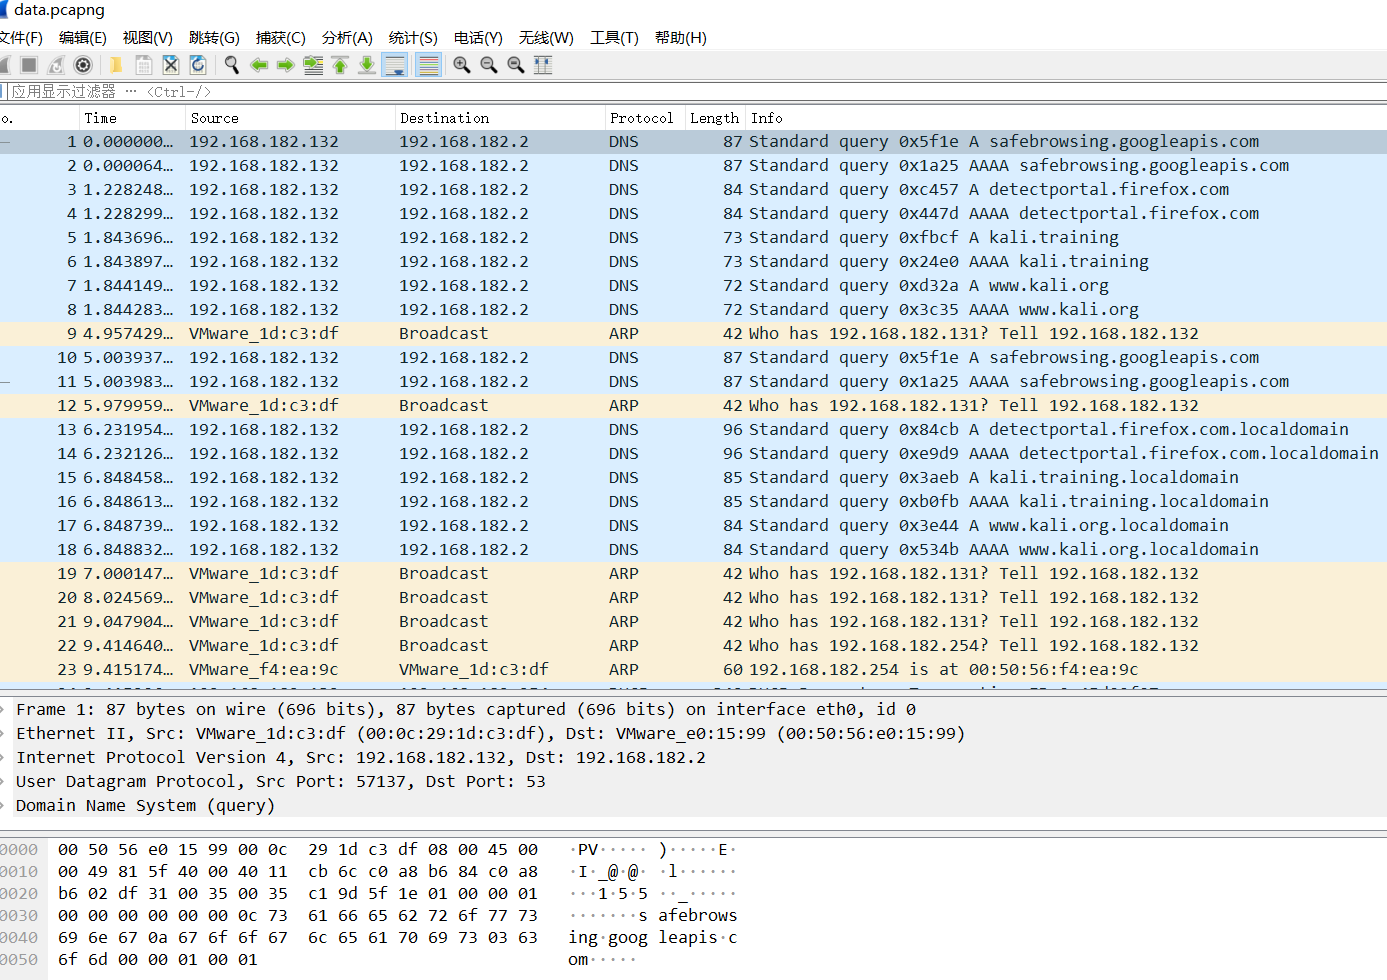Viewport: 1387px width, 980px height.
Task: Click Destination 192.168.182.2 in packet 10
Action: pos(464,358)
